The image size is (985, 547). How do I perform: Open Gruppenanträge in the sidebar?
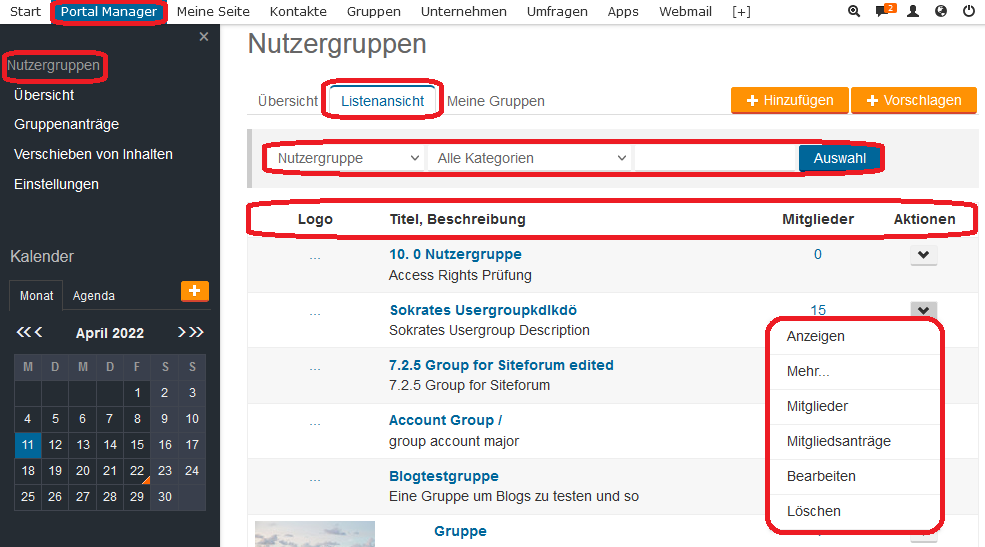pos(67,124)
